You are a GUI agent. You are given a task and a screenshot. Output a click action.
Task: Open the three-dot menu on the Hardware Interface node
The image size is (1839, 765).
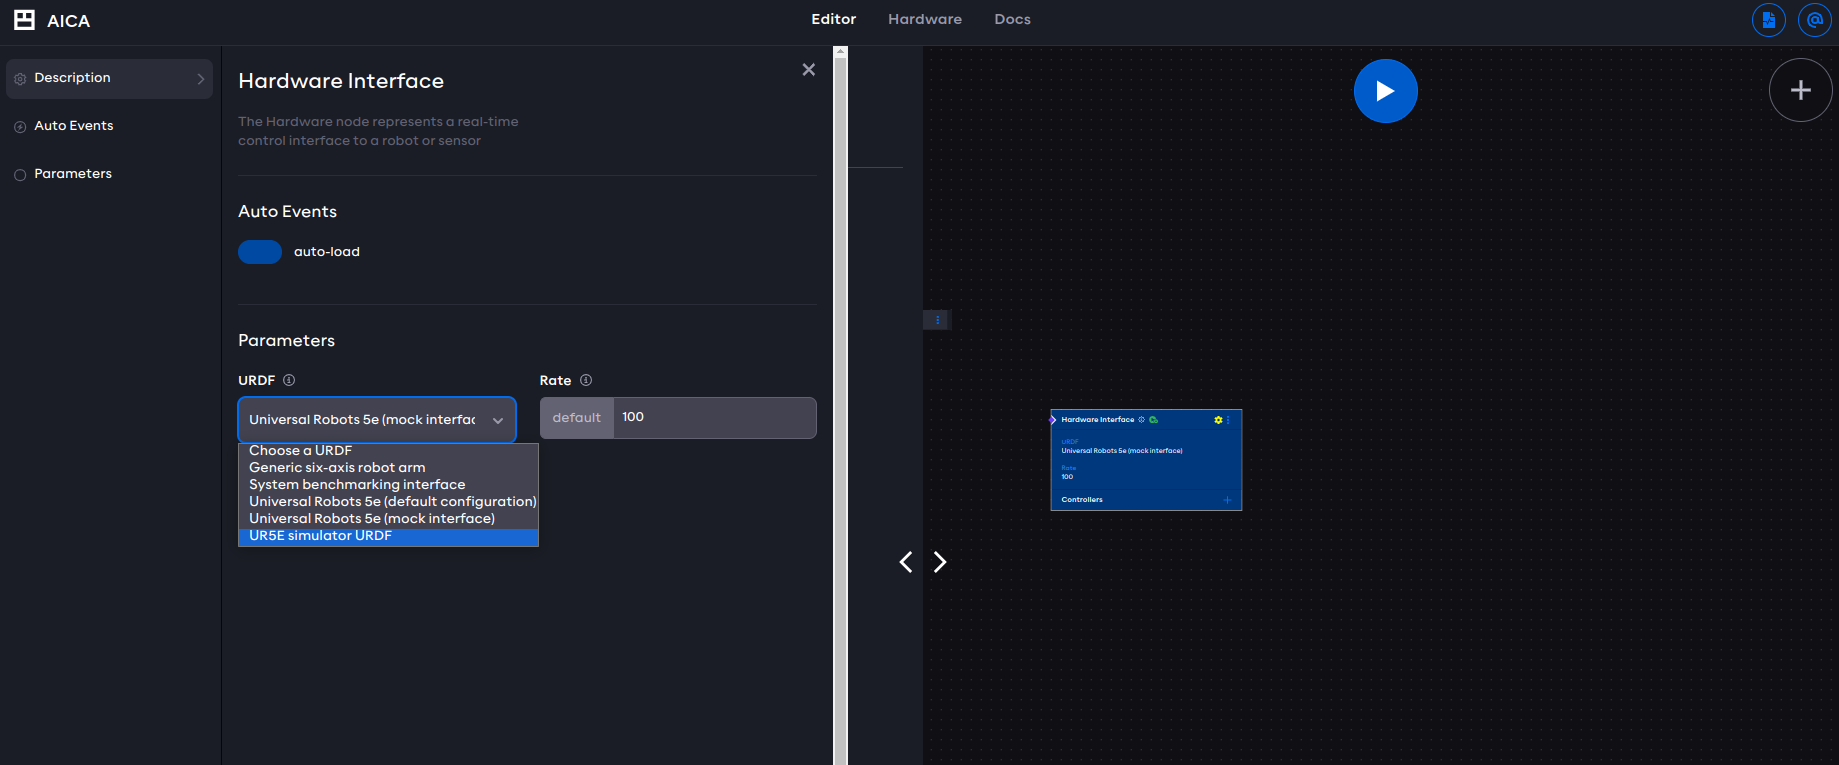coord(1228,420)
